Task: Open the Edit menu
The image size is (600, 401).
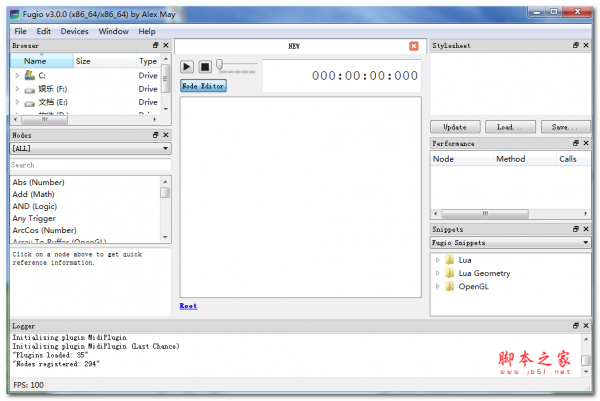Action: tap(44, 31)
